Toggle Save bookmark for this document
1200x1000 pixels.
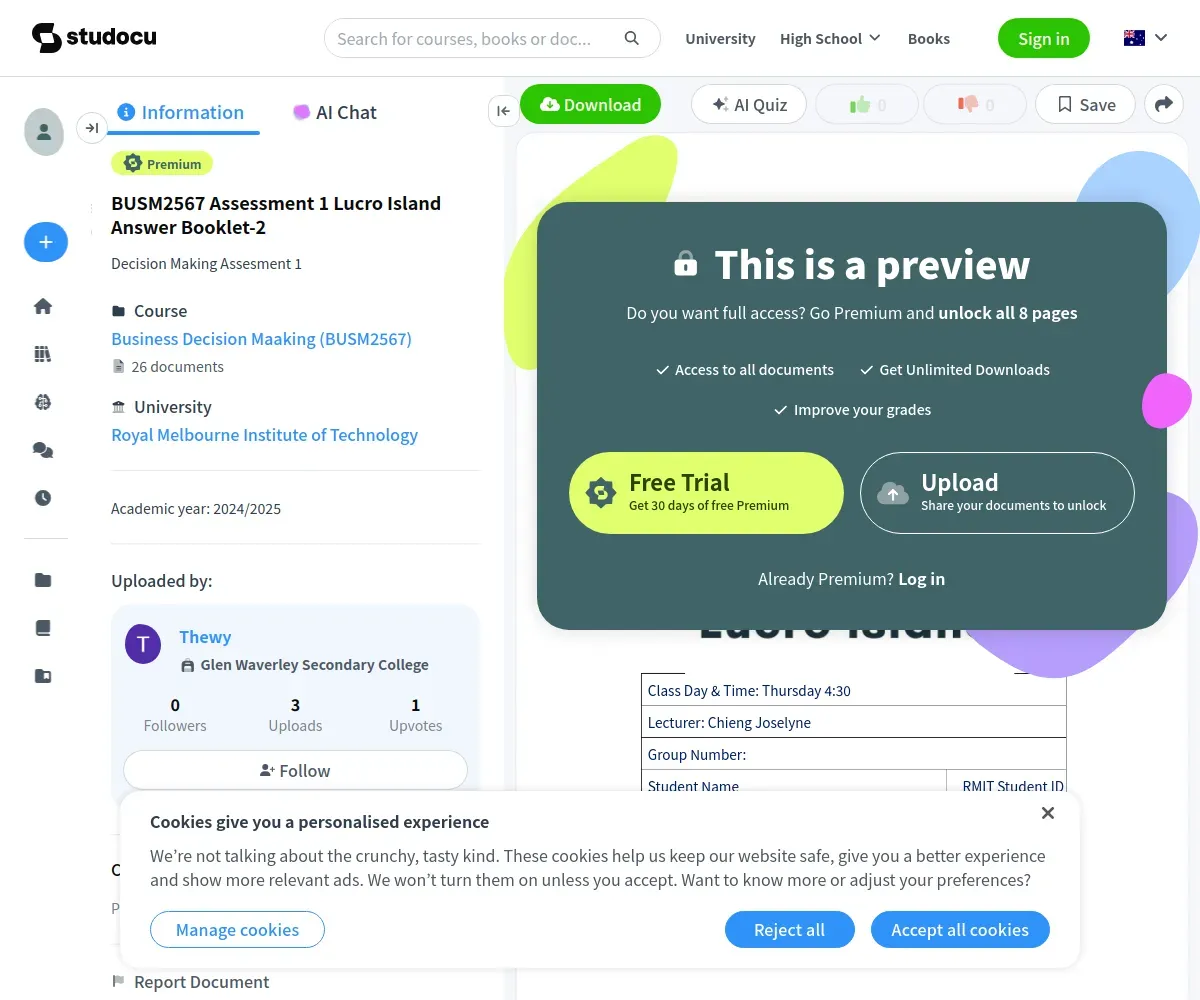coord(1085,104)
